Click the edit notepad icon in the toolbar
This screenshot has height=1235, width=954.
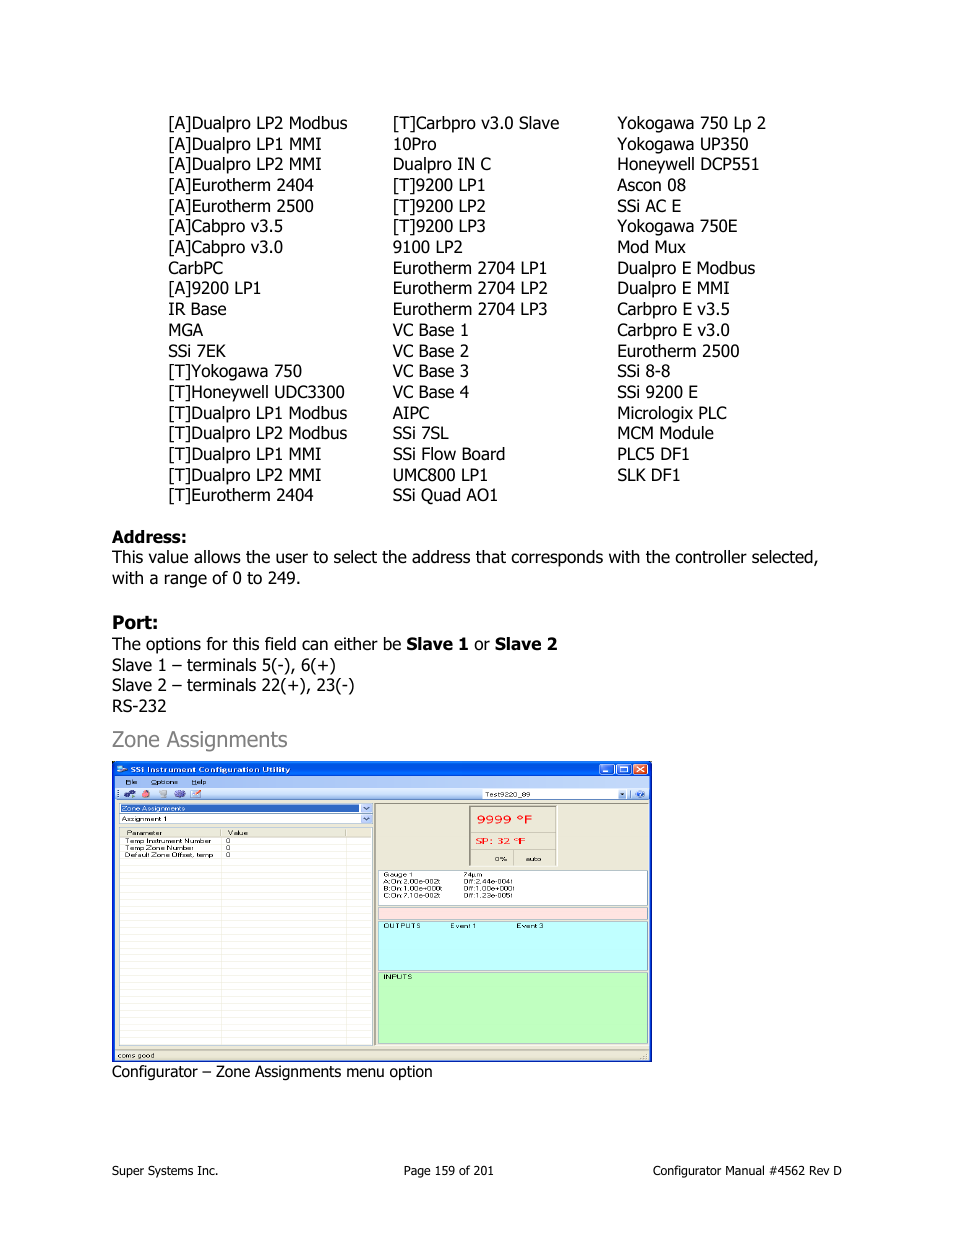click(x=196, y=794)
